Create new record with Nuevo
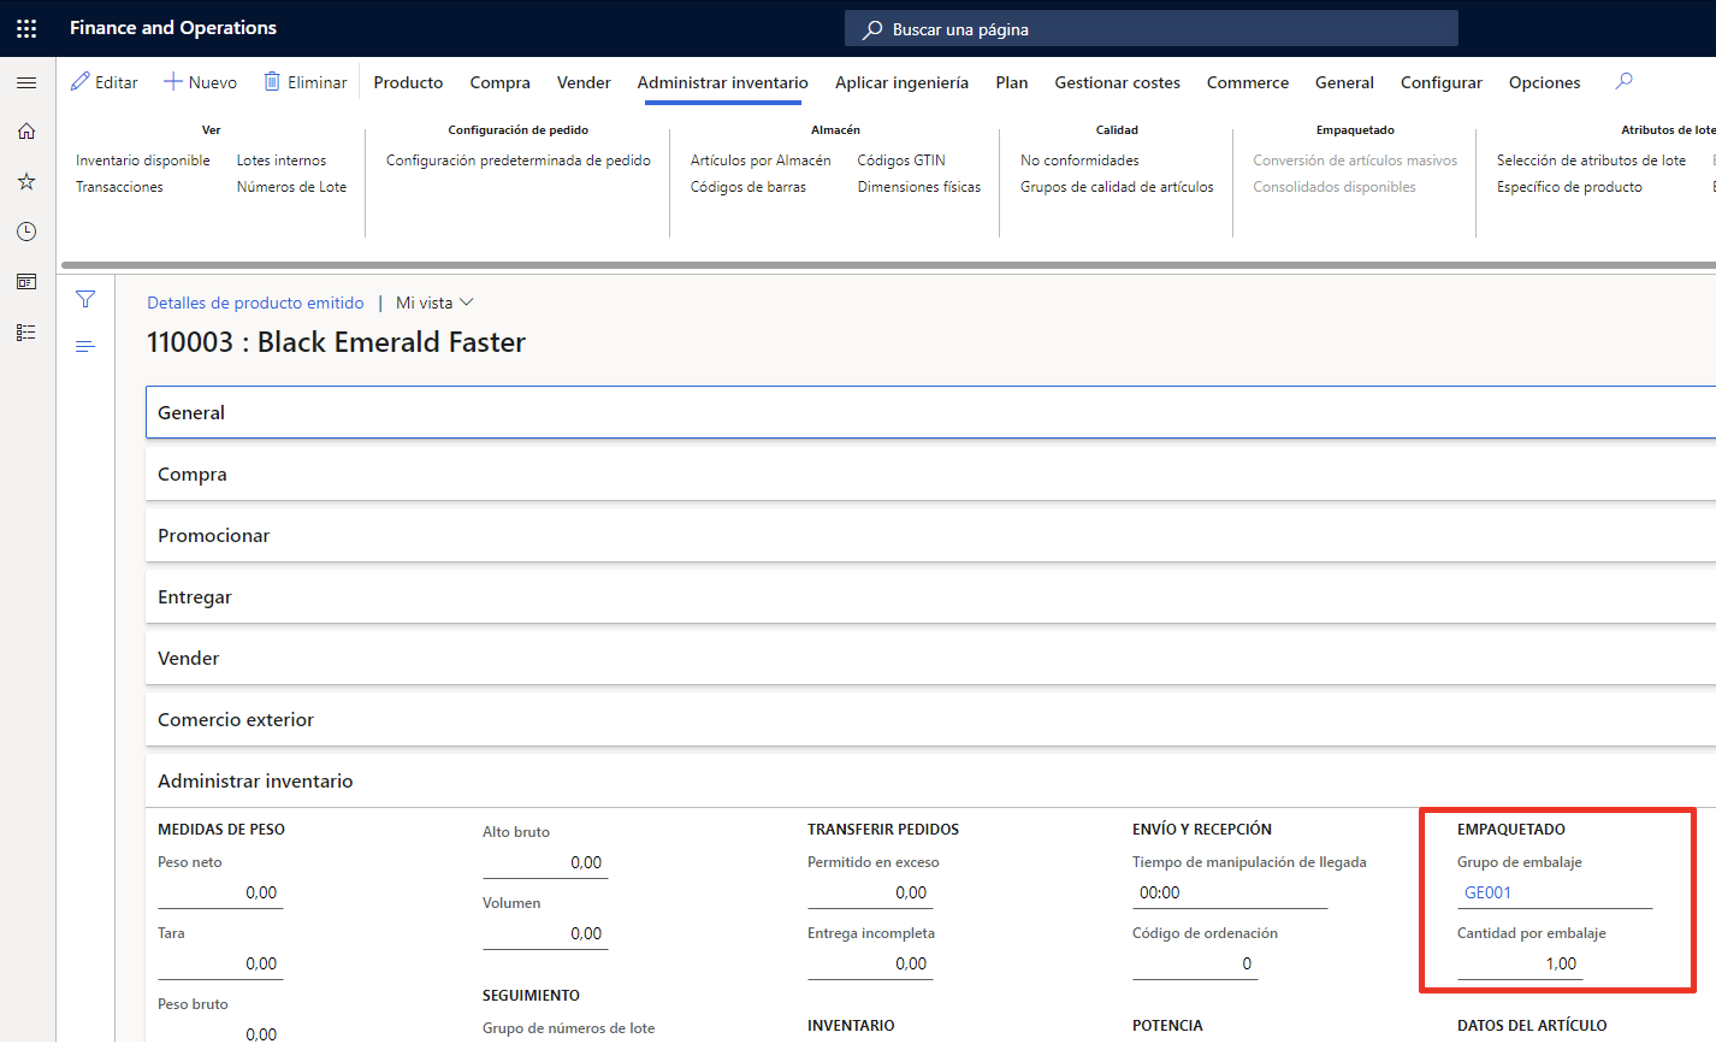Screen dimensions: 1716x1042 coord(200,82)
